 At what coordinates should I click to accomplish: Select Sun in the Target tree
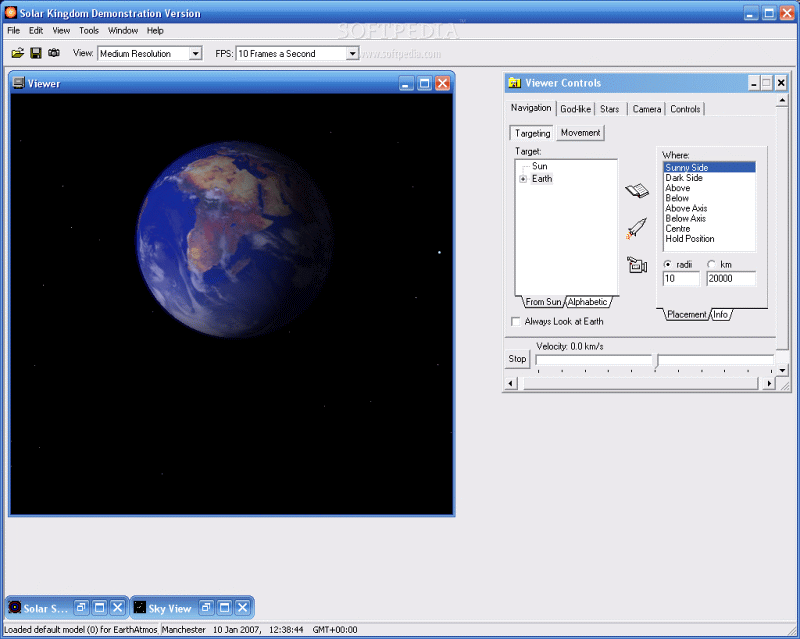539,166
